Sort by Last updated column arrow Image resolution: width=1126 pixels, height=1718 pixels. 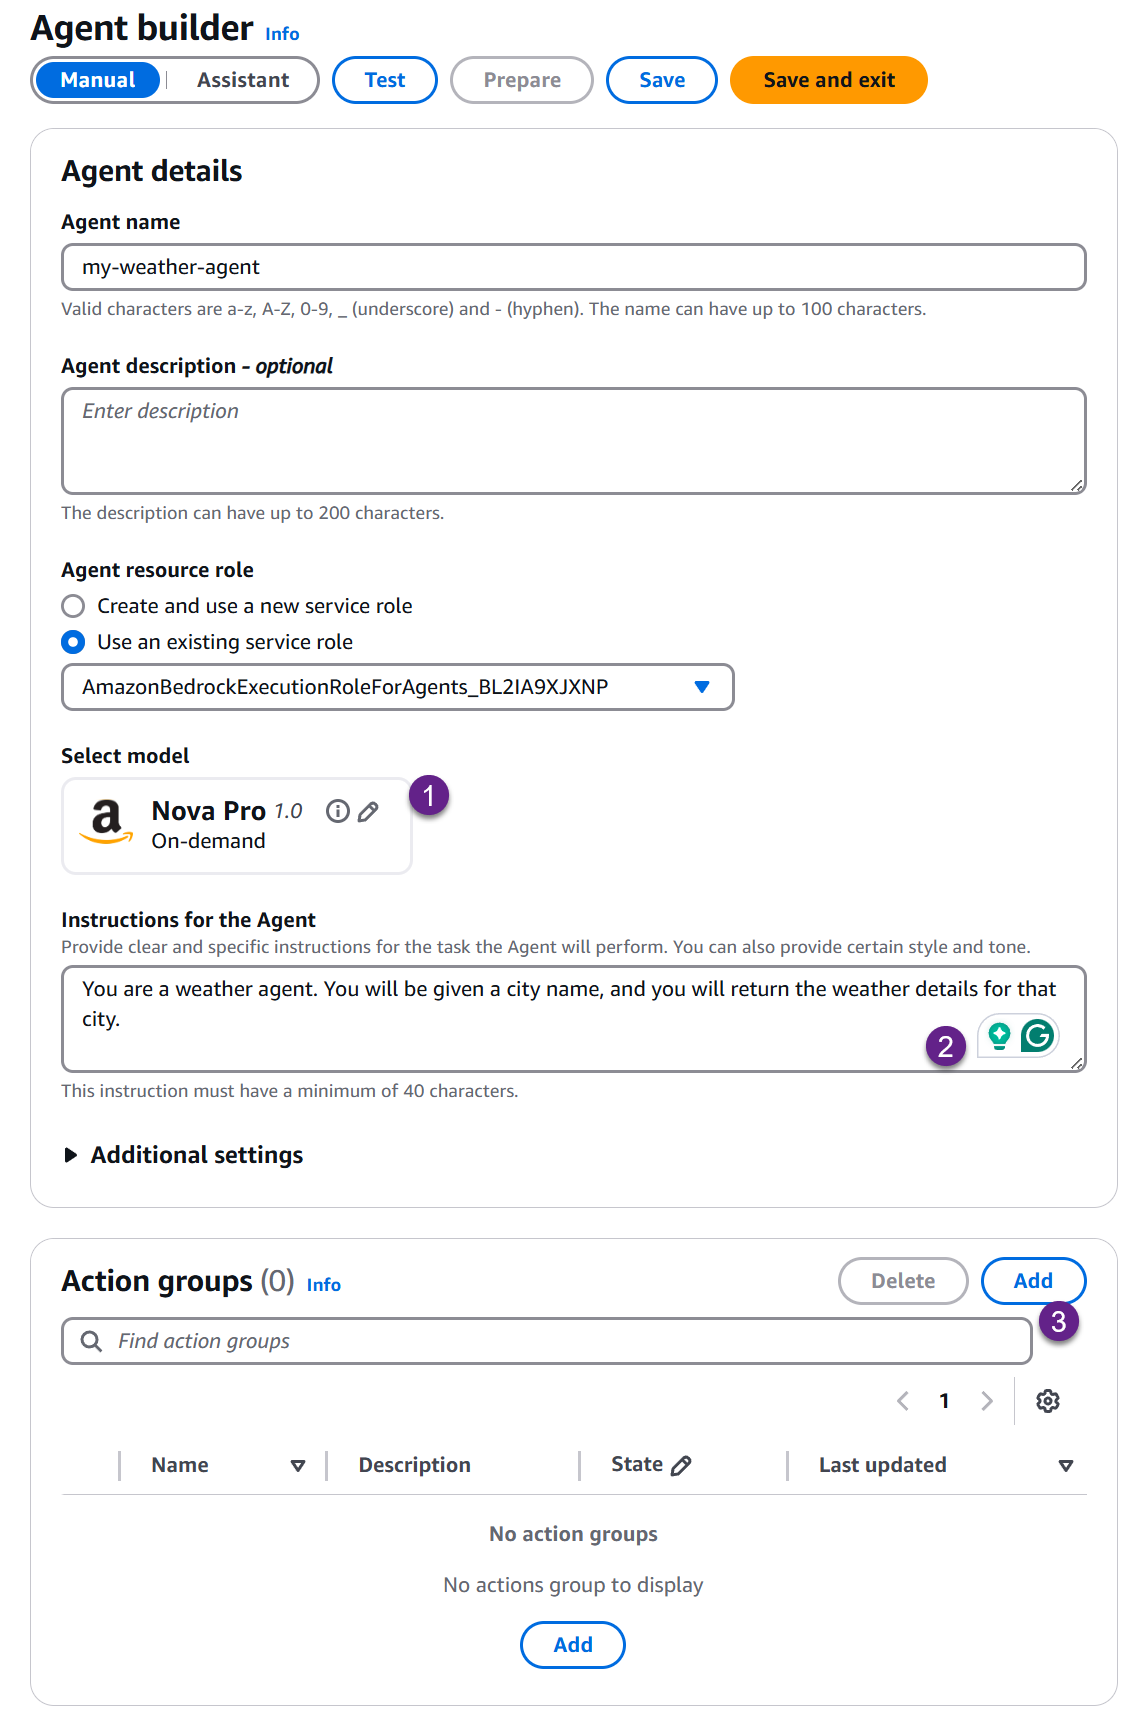(x=1066, y=1466)
